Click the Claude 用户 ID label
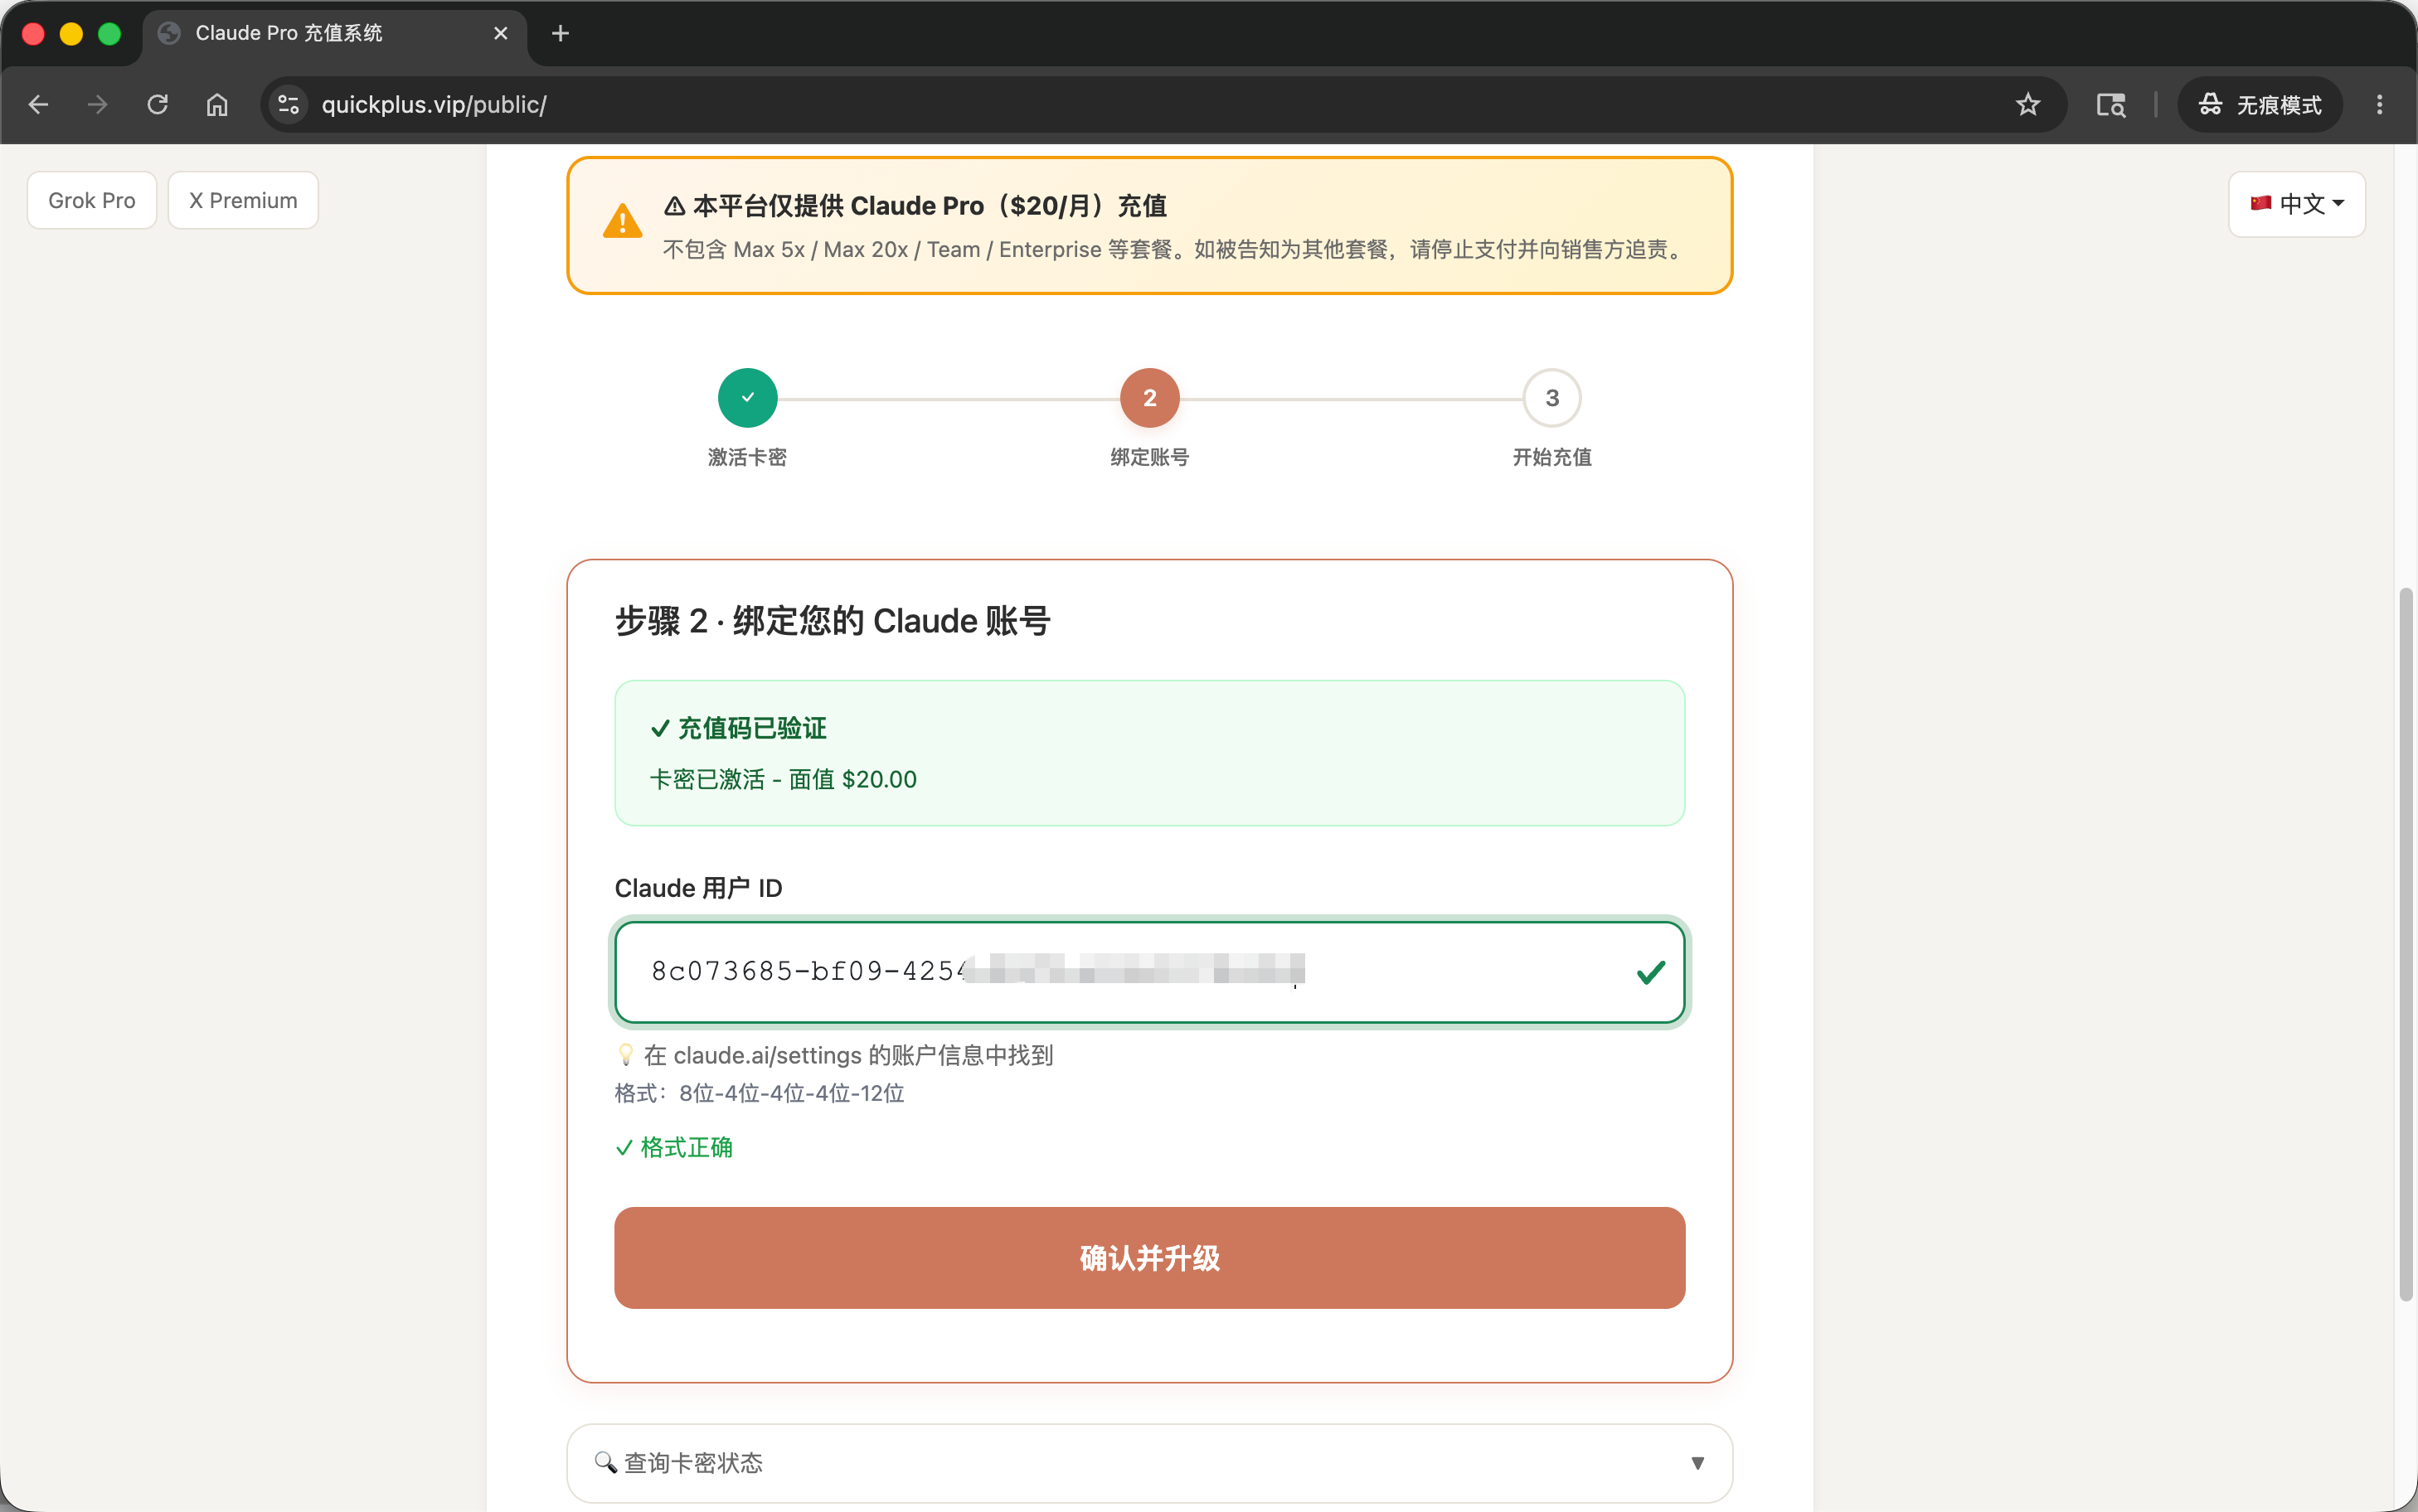 pos(698,888)
